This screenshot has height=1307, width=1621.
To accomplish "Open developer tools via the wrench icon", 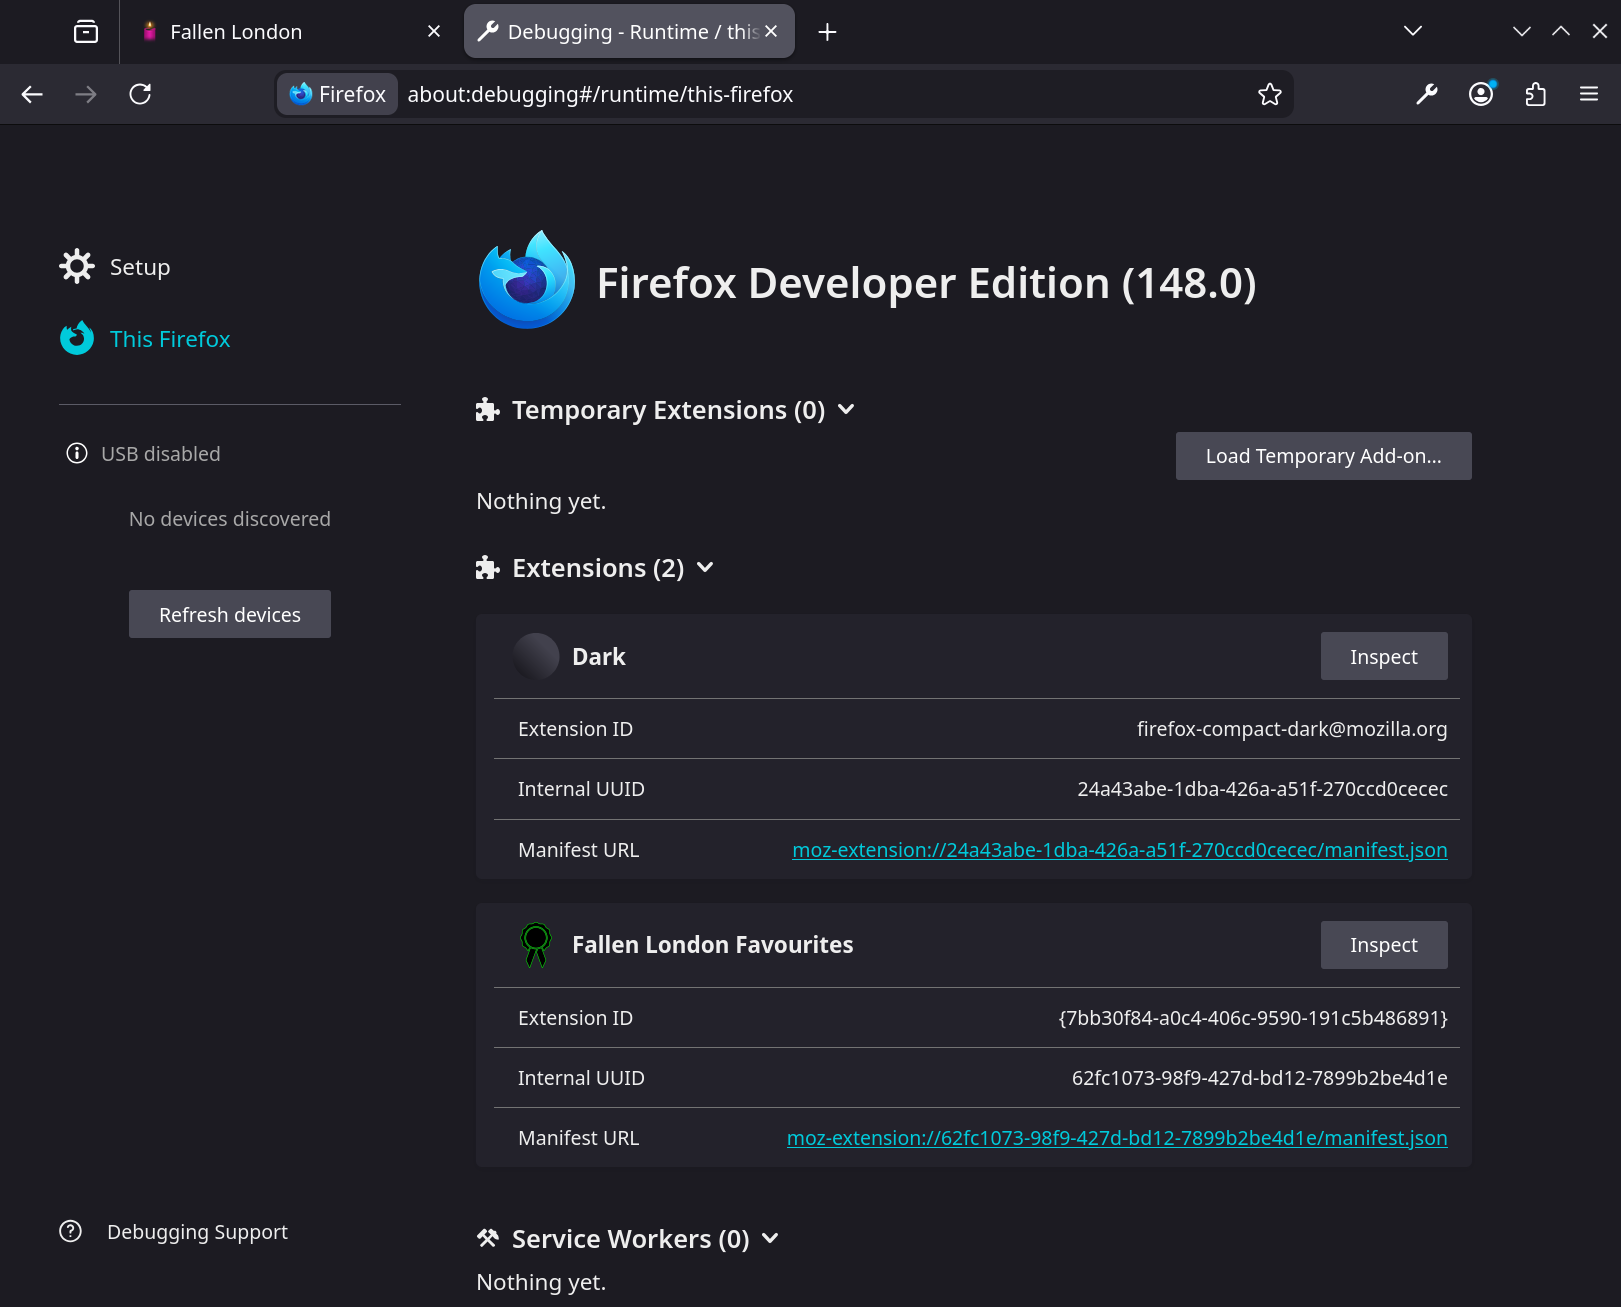I will click(1426, 94).
